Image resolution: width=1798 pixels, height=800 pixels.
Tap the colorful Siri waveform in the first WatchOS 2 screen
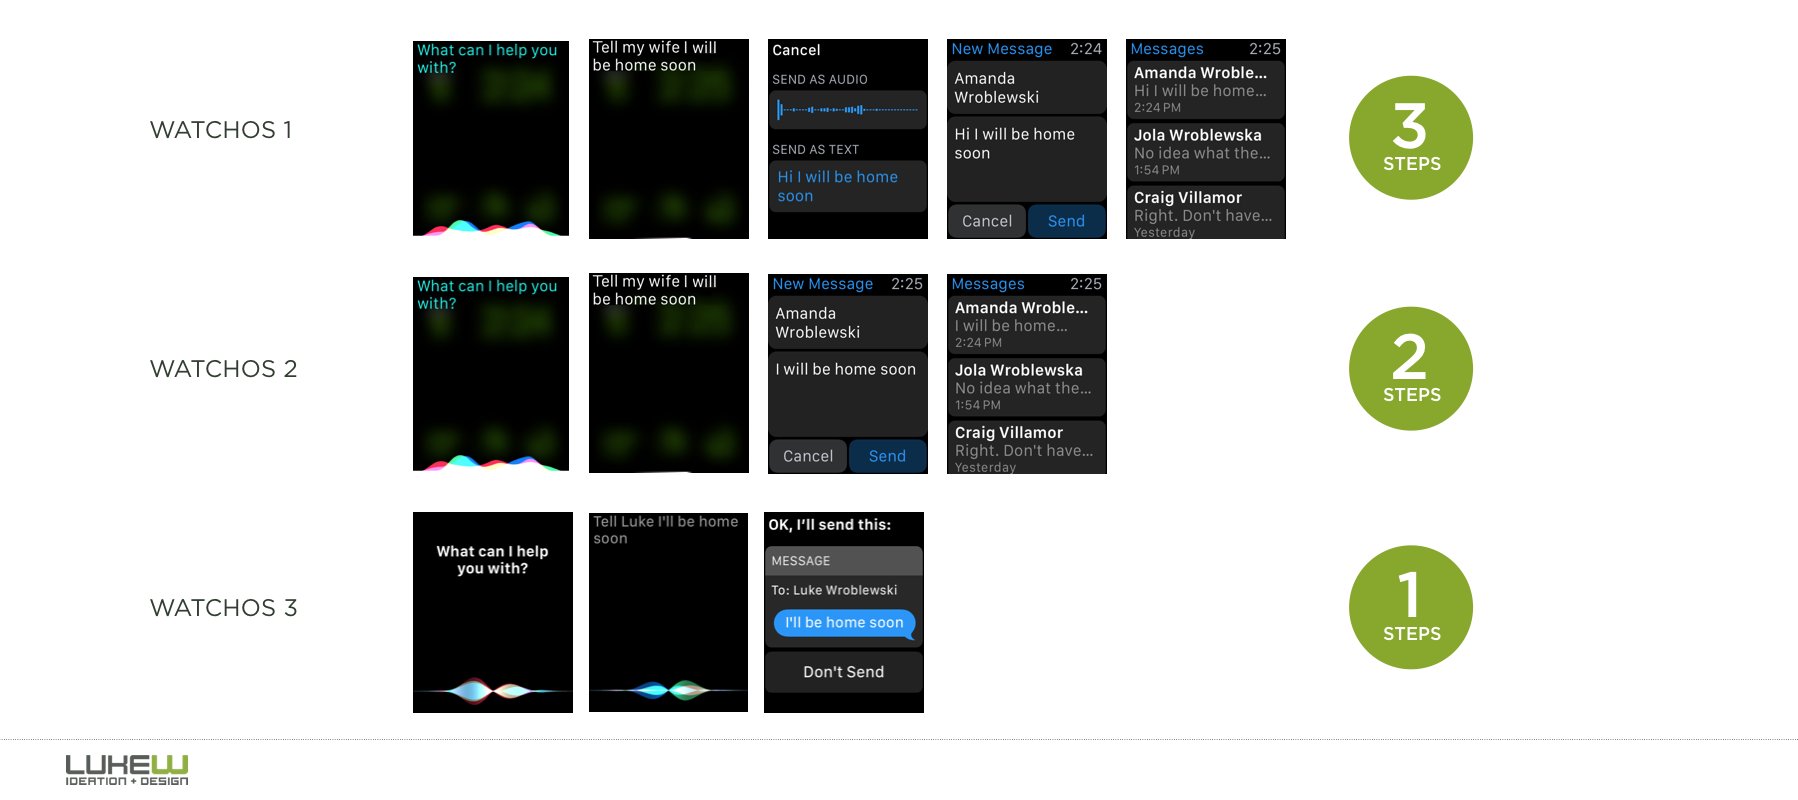coord(491,462)
